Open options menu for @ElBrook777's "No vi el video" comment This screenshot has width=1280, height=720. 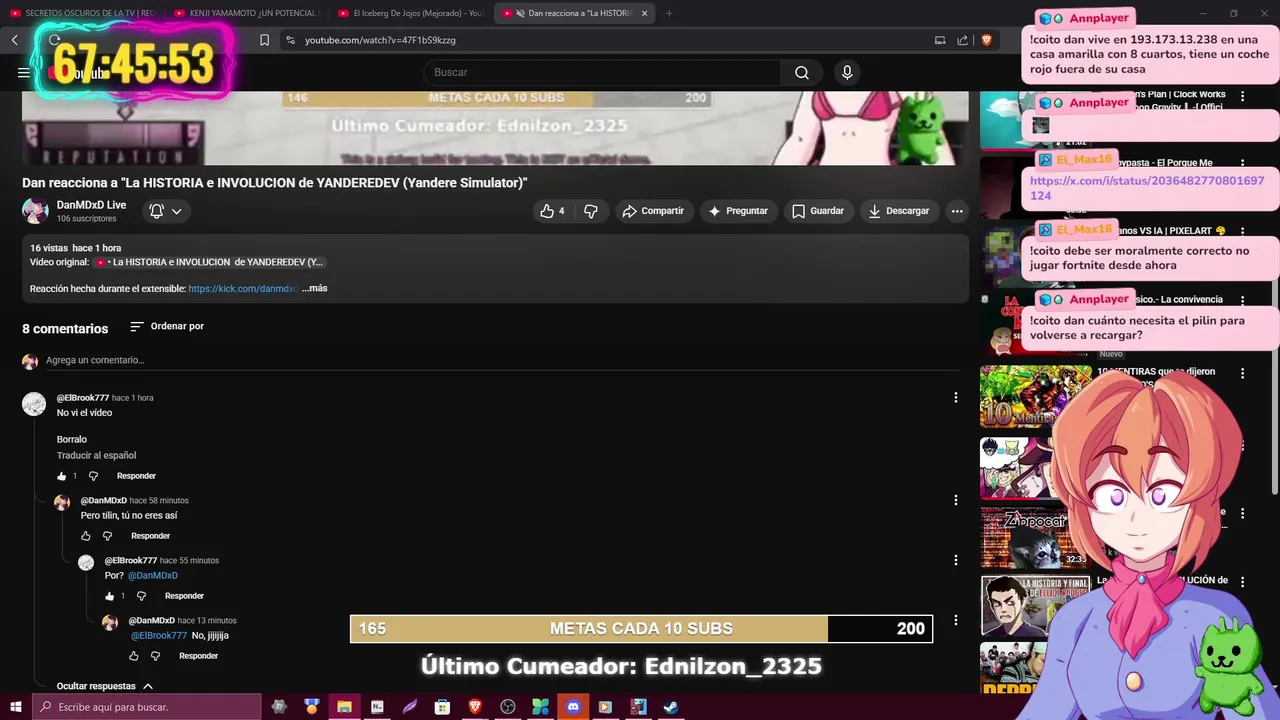tap(955, 398)
